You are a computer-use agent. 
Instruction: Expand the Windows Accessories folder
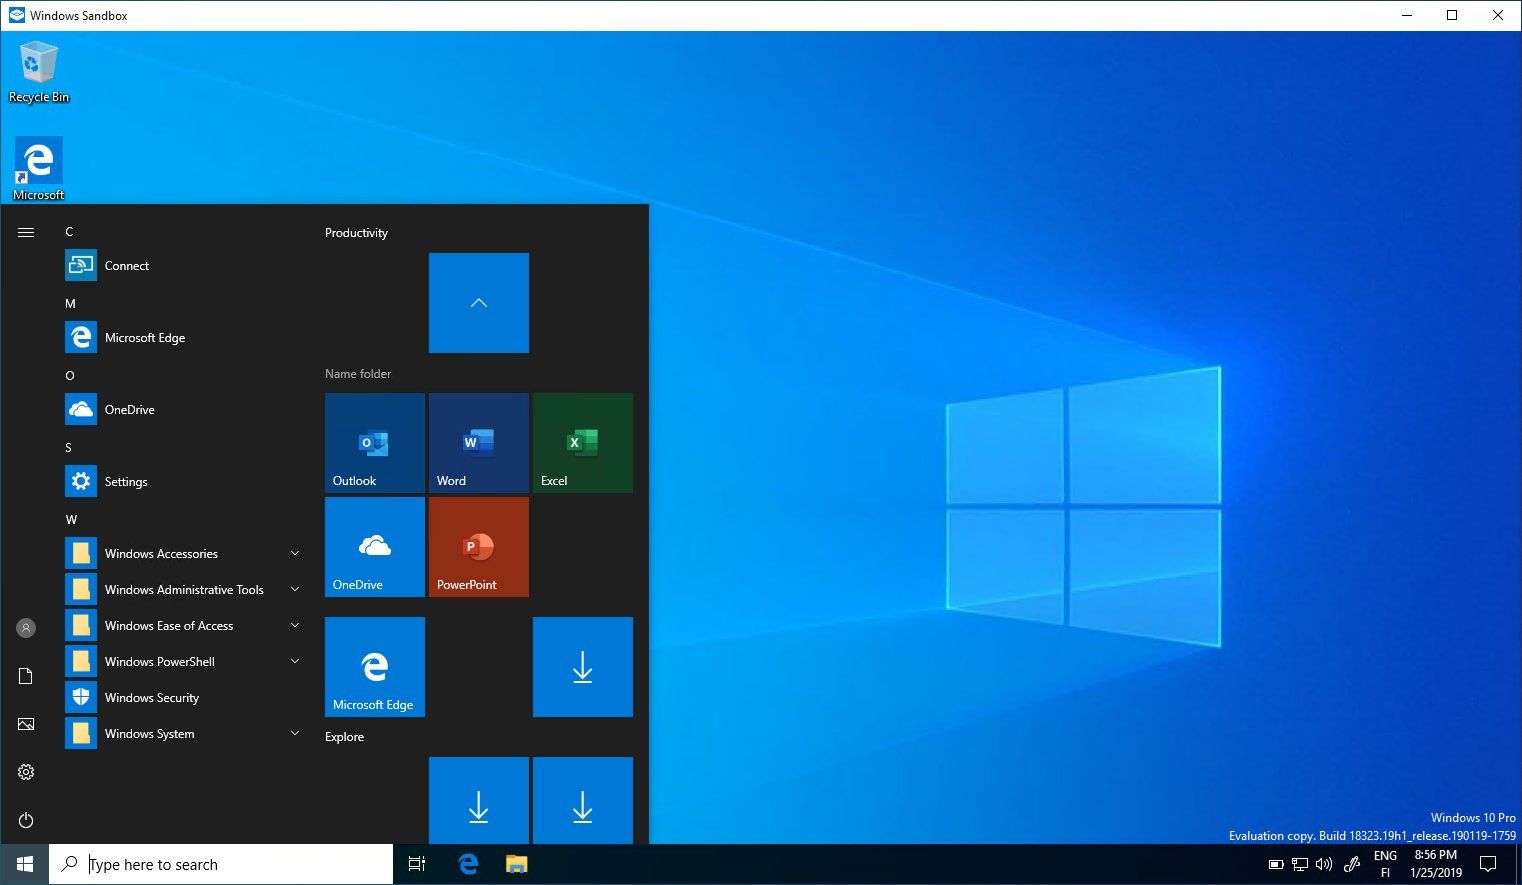point(182,553)
